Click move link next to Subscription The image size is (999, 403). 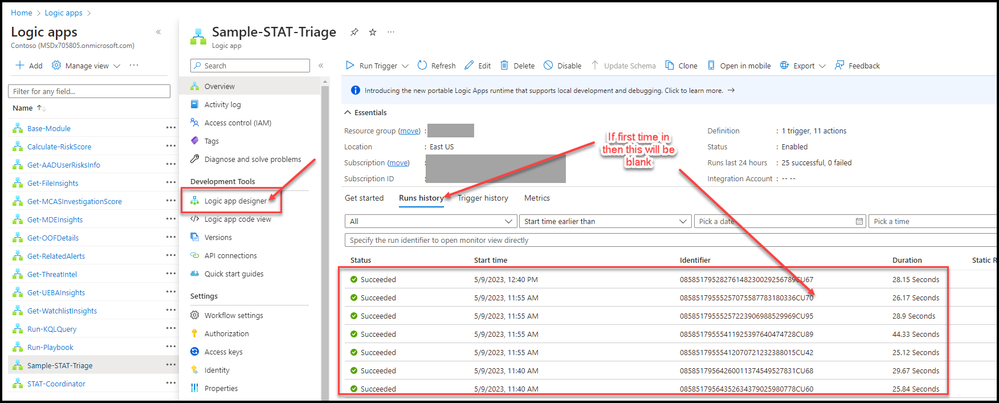pos(398,162)
